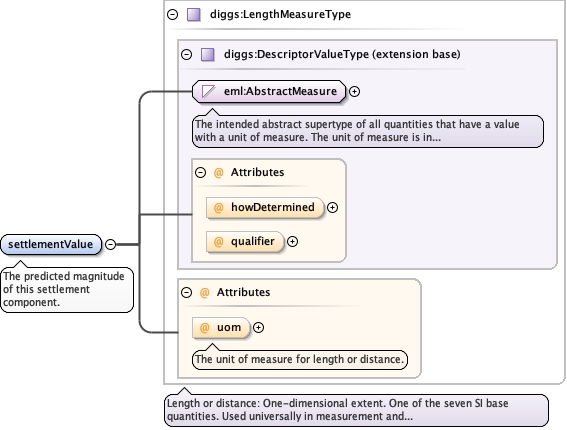Click the @ icon beside uom
This screenshot has width=567, height=430.
click(205, 328)
